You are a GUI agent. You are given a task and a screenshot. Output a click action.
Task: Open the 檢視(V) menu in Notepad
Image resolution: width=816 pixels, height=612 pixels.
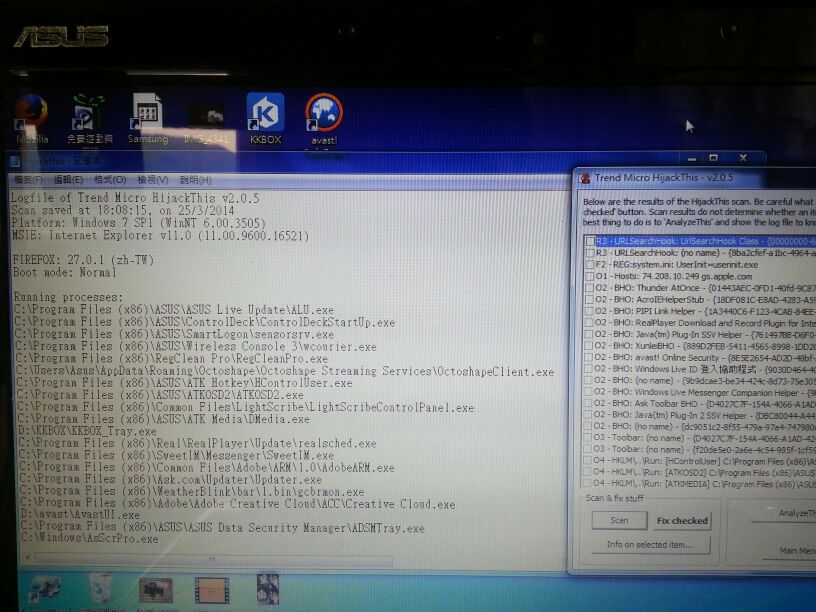pyautogui.click(x=152, y=180)
